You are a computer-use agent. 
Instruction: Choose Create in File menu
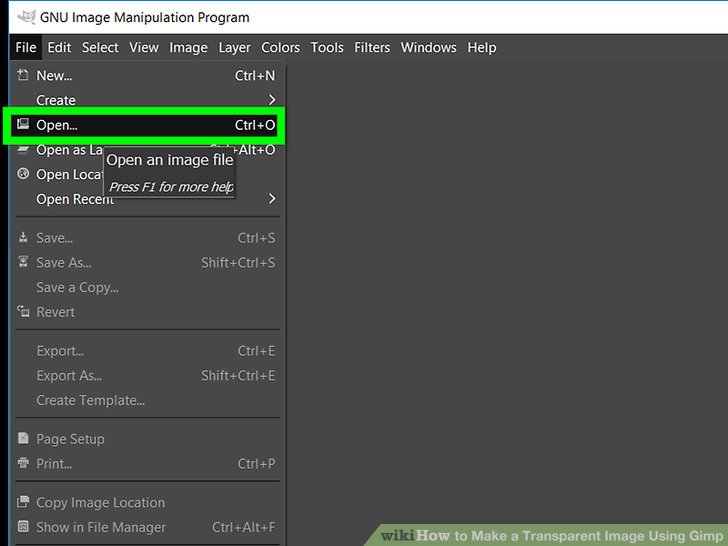[146, 100]
